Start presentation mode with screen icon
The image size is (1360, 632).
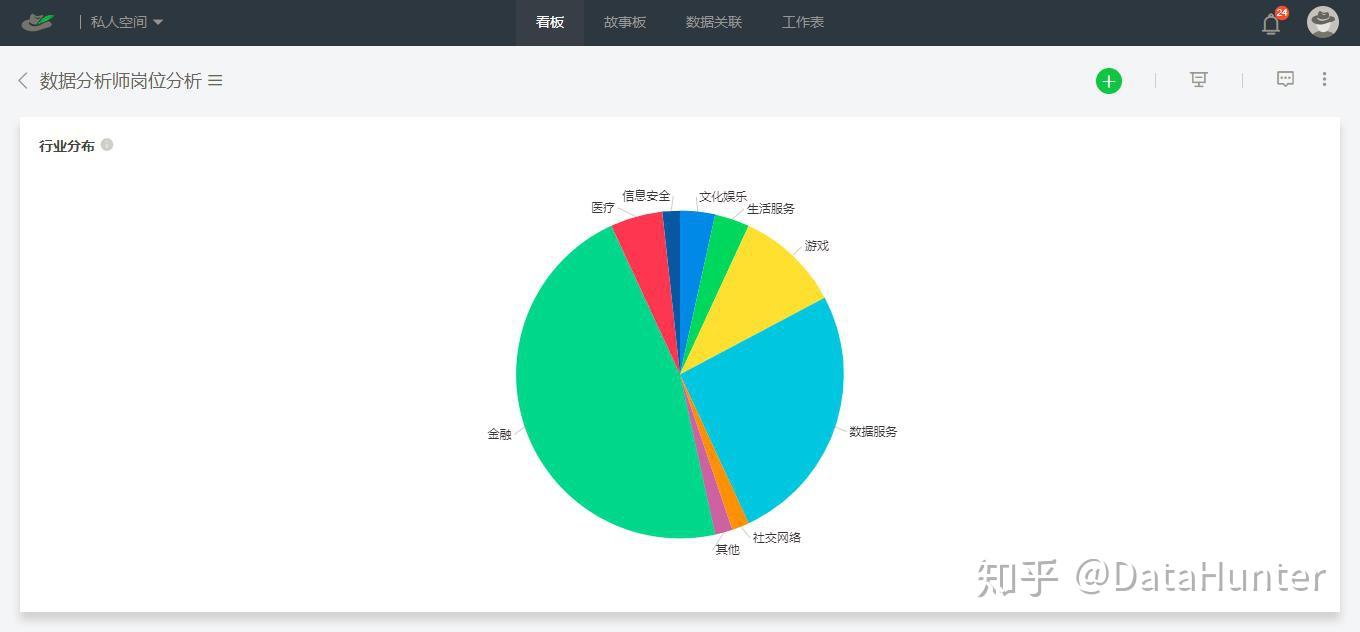(x=1198, y=80)
